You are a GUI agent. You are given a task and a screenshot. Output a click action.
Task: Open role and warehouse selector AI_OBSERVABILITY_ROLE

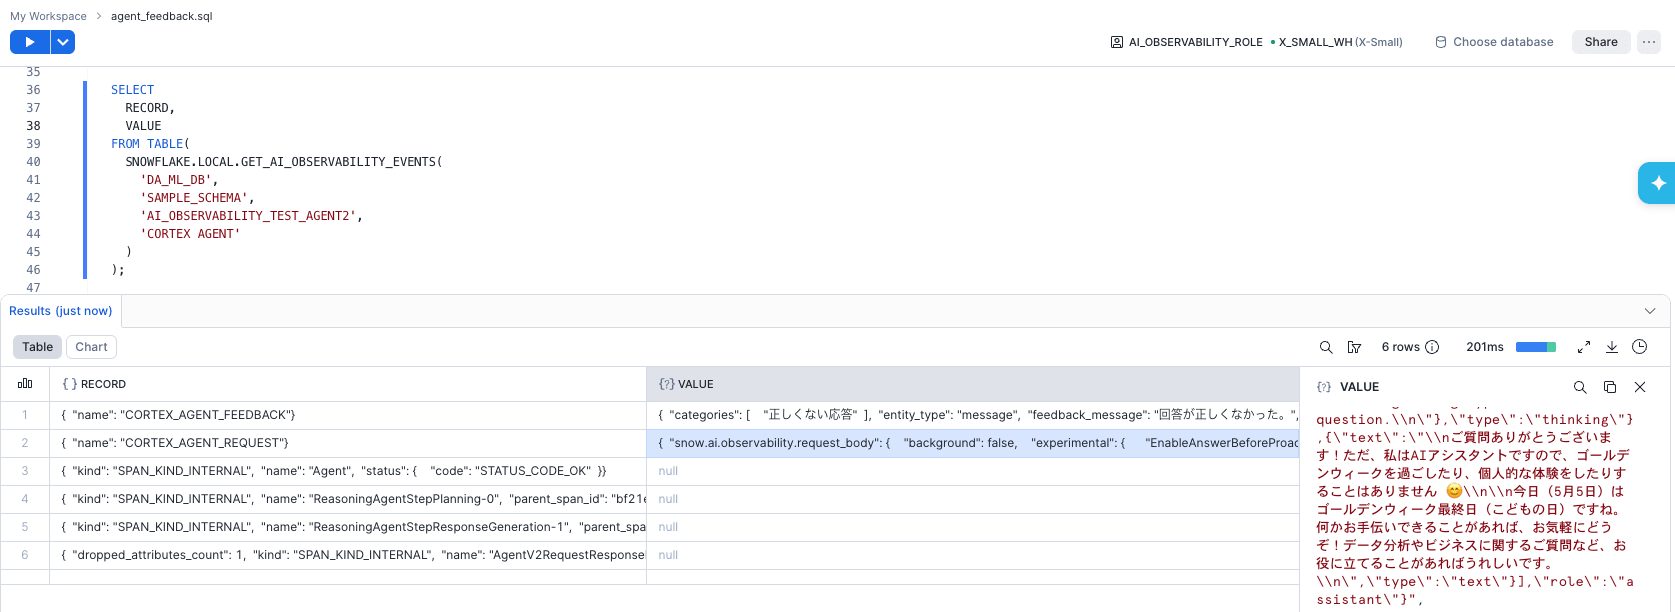[x=1186, y=42]
